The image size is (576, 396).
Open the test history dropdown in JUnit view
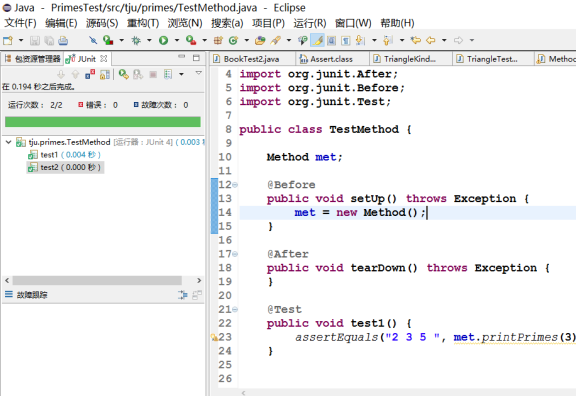coord(181,75)
